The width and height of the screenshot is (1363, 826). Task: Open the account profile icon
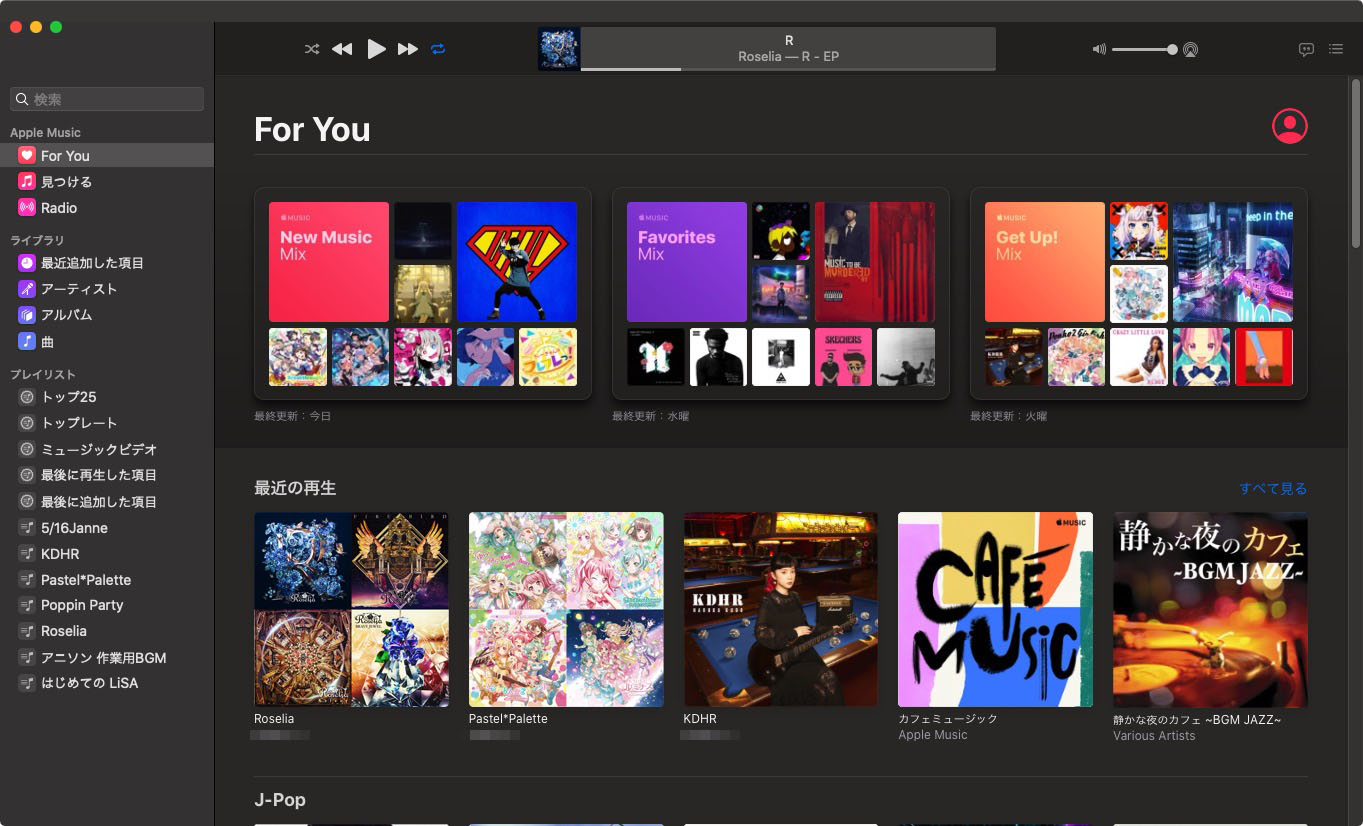point(1289,126)
